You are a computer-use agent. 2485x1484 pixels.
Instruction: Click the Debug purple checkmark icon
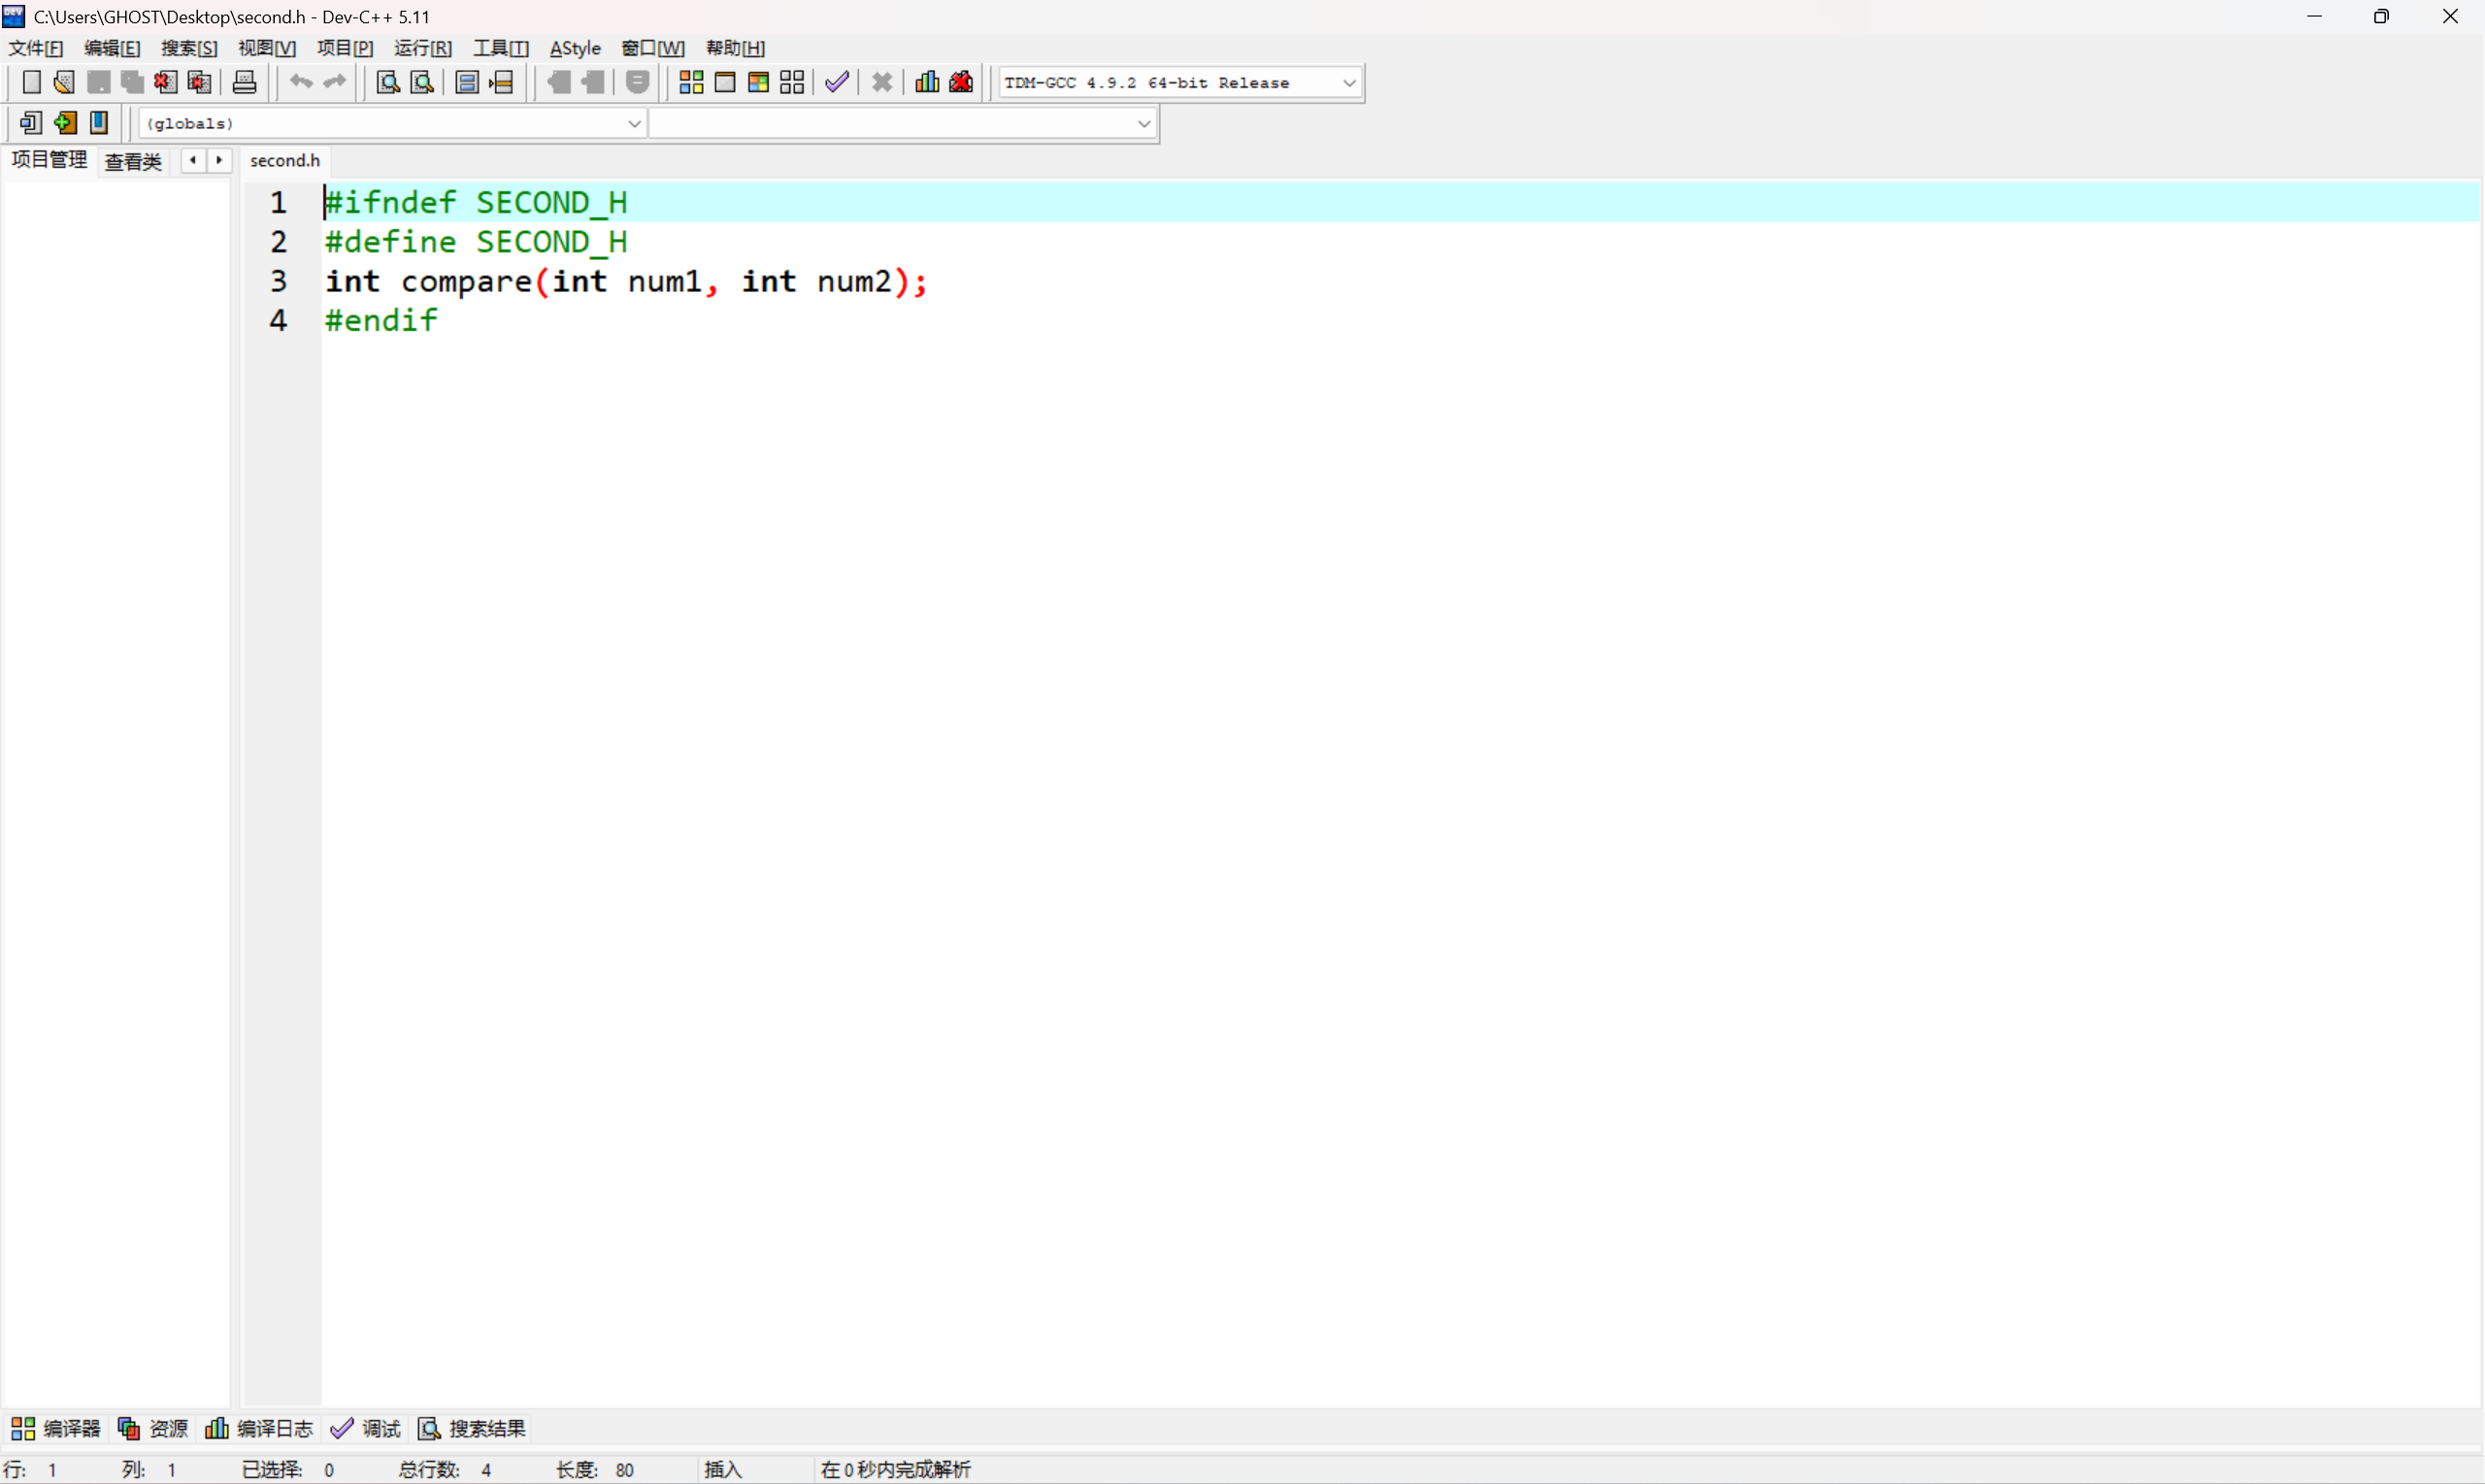837,82
